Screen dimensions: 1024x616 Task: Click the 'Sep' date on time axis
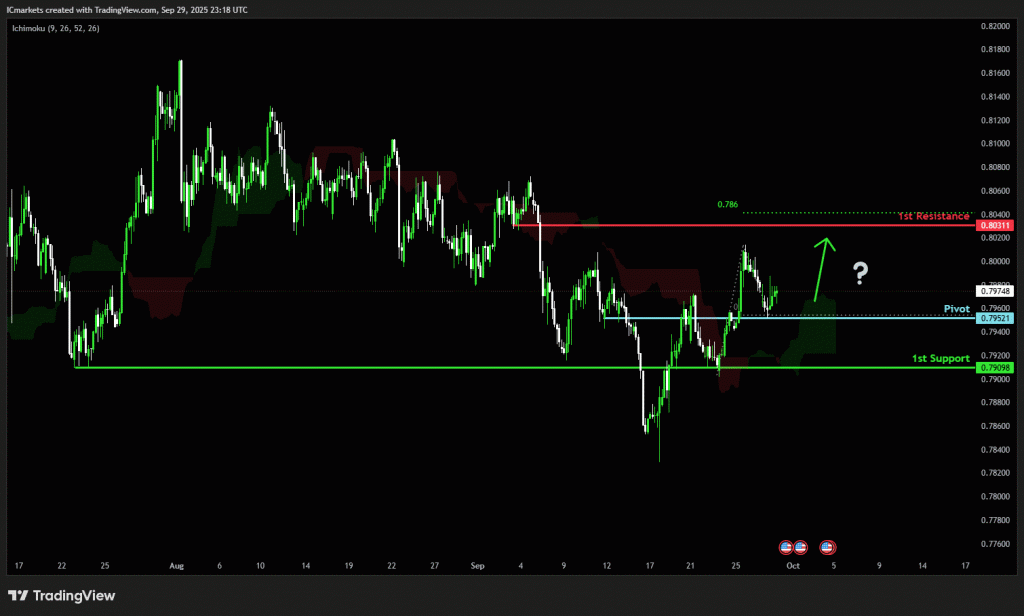click(x=476, y=565)
